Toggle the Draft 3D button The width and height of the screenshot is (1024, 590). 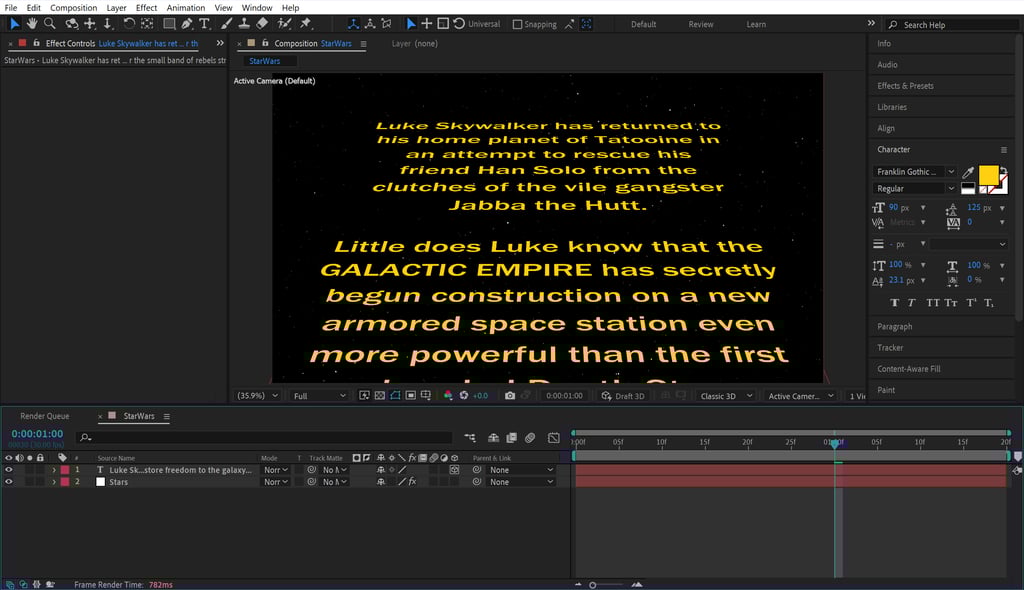coord(623,396)
